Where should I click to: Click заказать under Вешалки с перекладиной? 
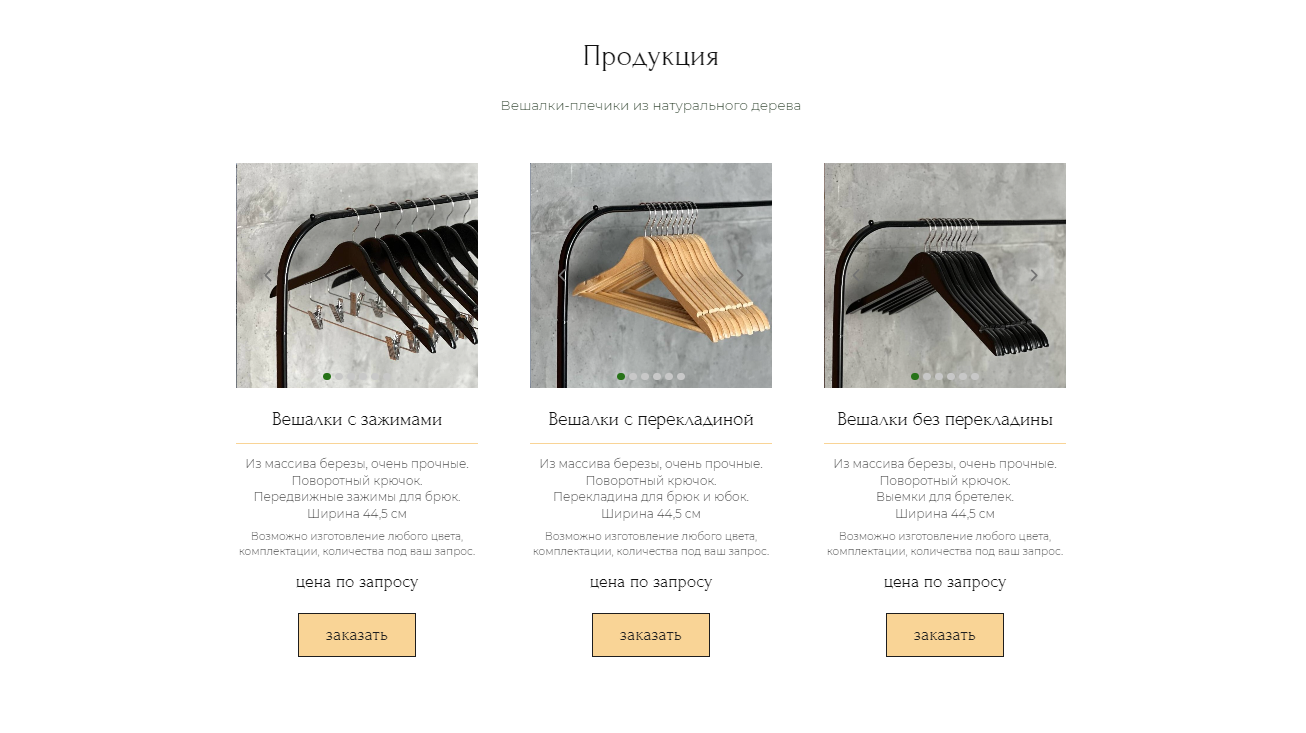point(651,635)
